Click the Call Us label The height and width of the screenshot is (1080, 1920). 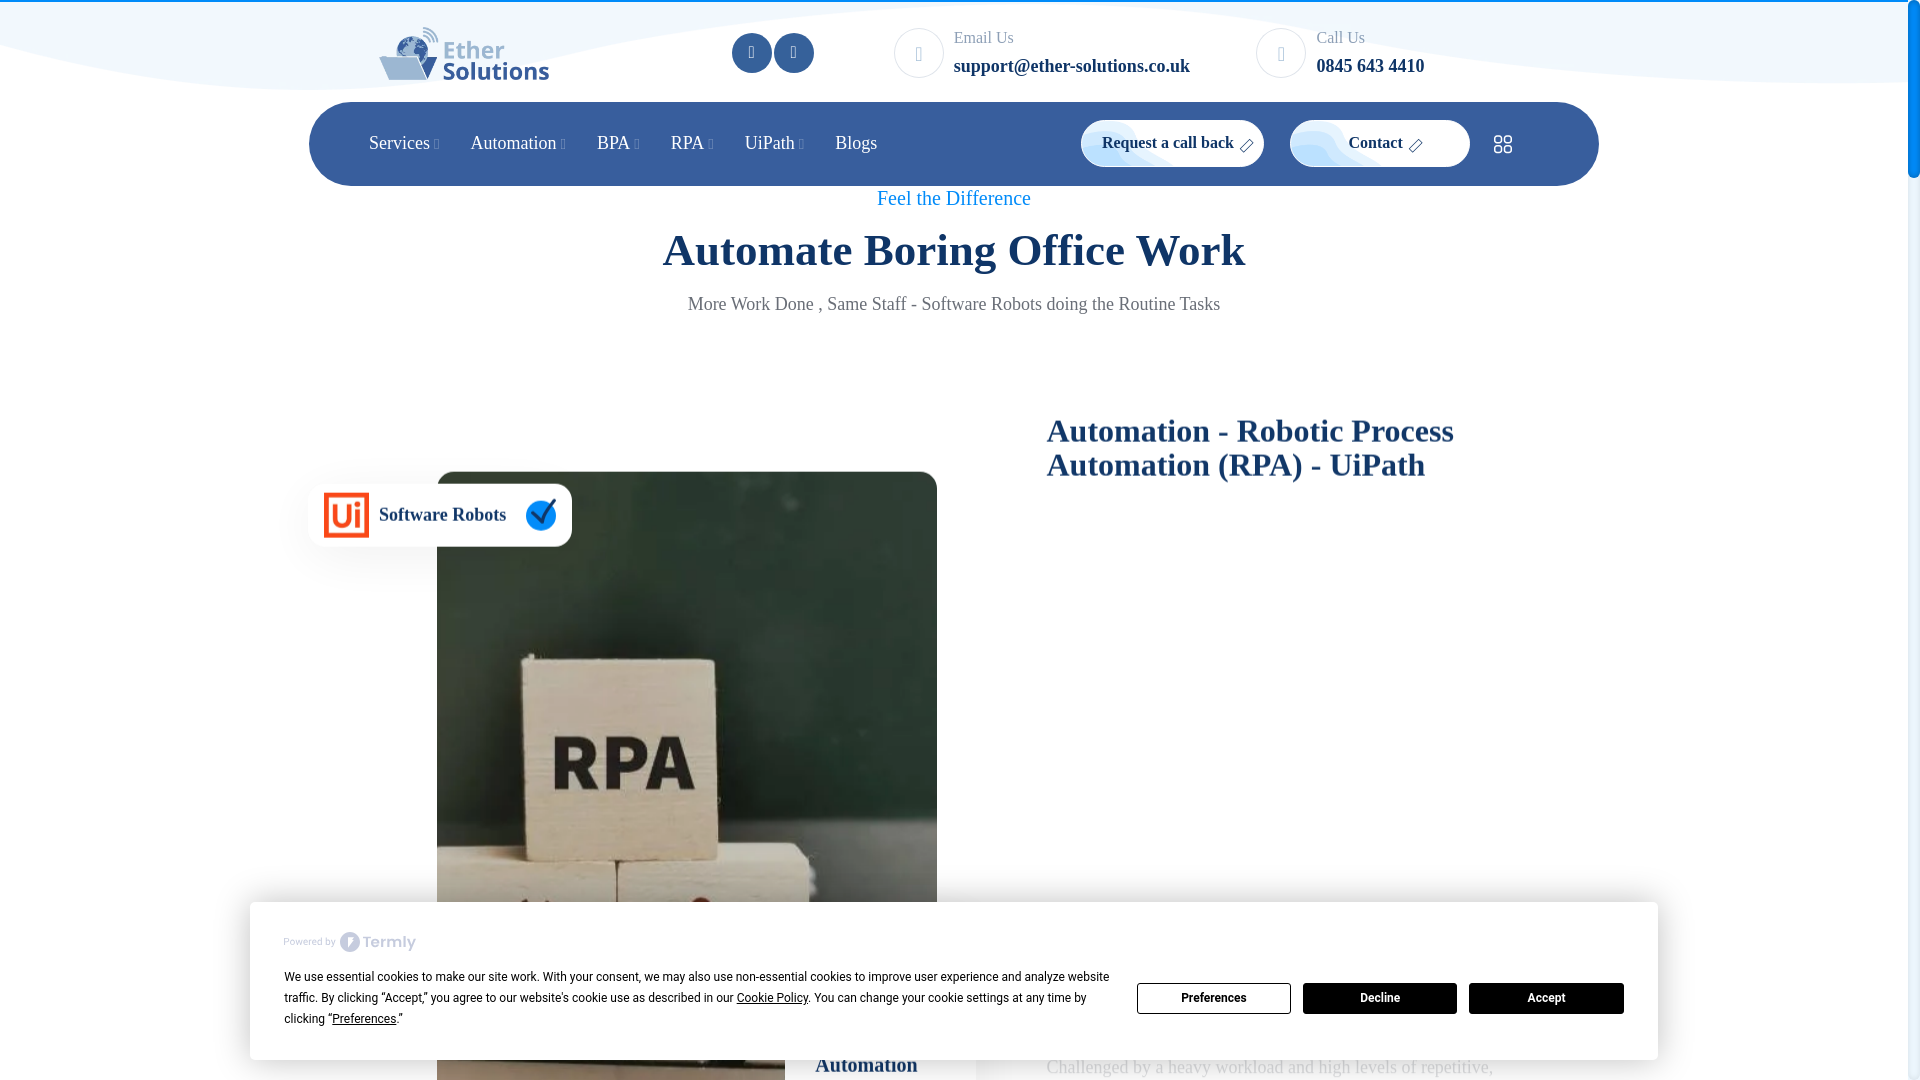click(x=1340, y=38)
